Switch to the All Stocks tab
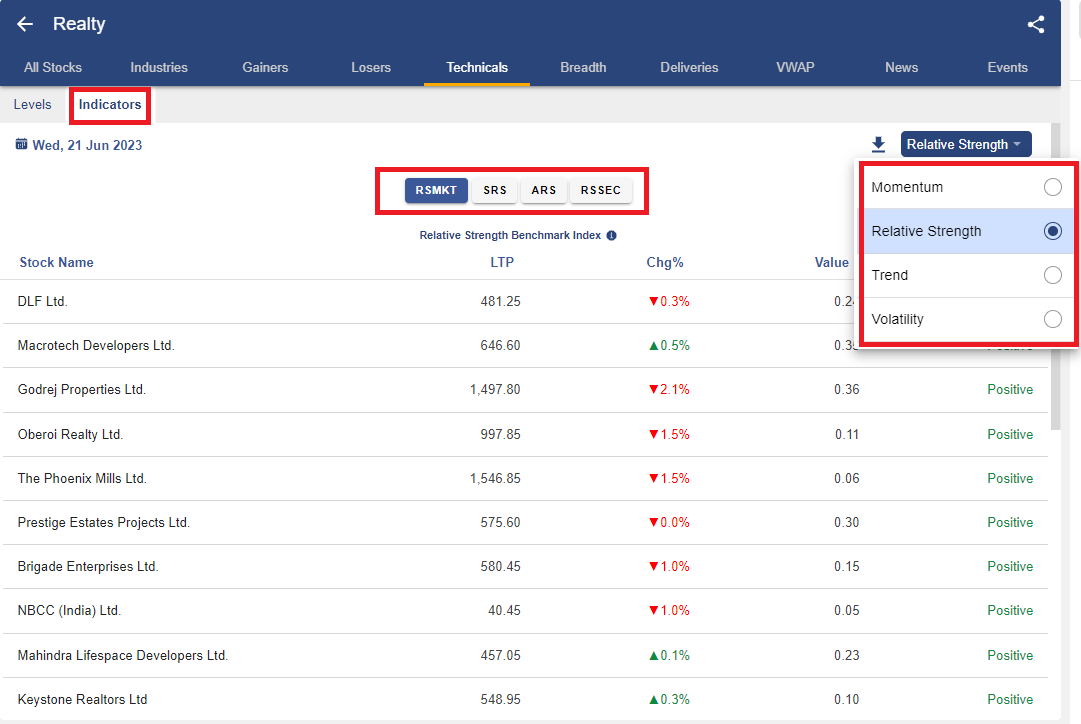Viewport: 1081px width, 724px height. click(x=53, y=68)
